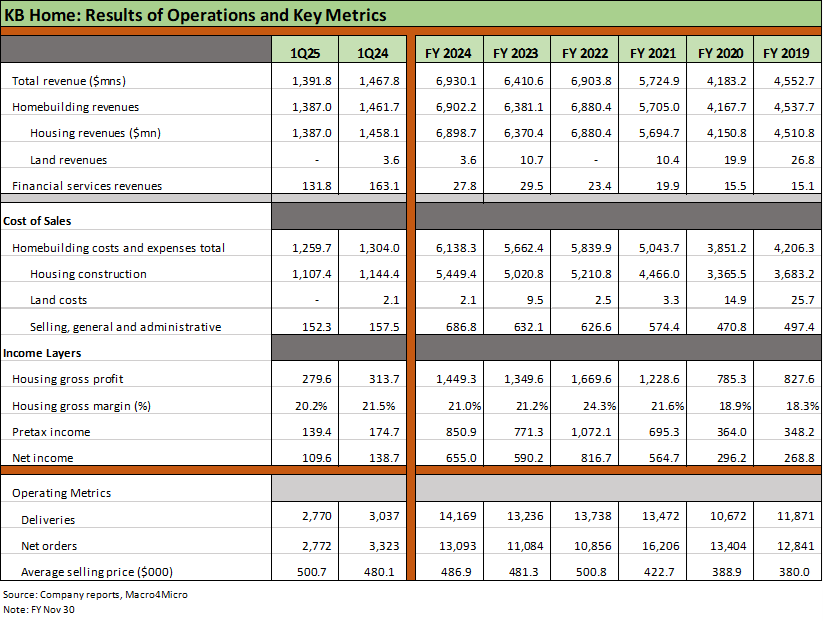
Task: Click the 'Net orders' row label
Action: 49,546
